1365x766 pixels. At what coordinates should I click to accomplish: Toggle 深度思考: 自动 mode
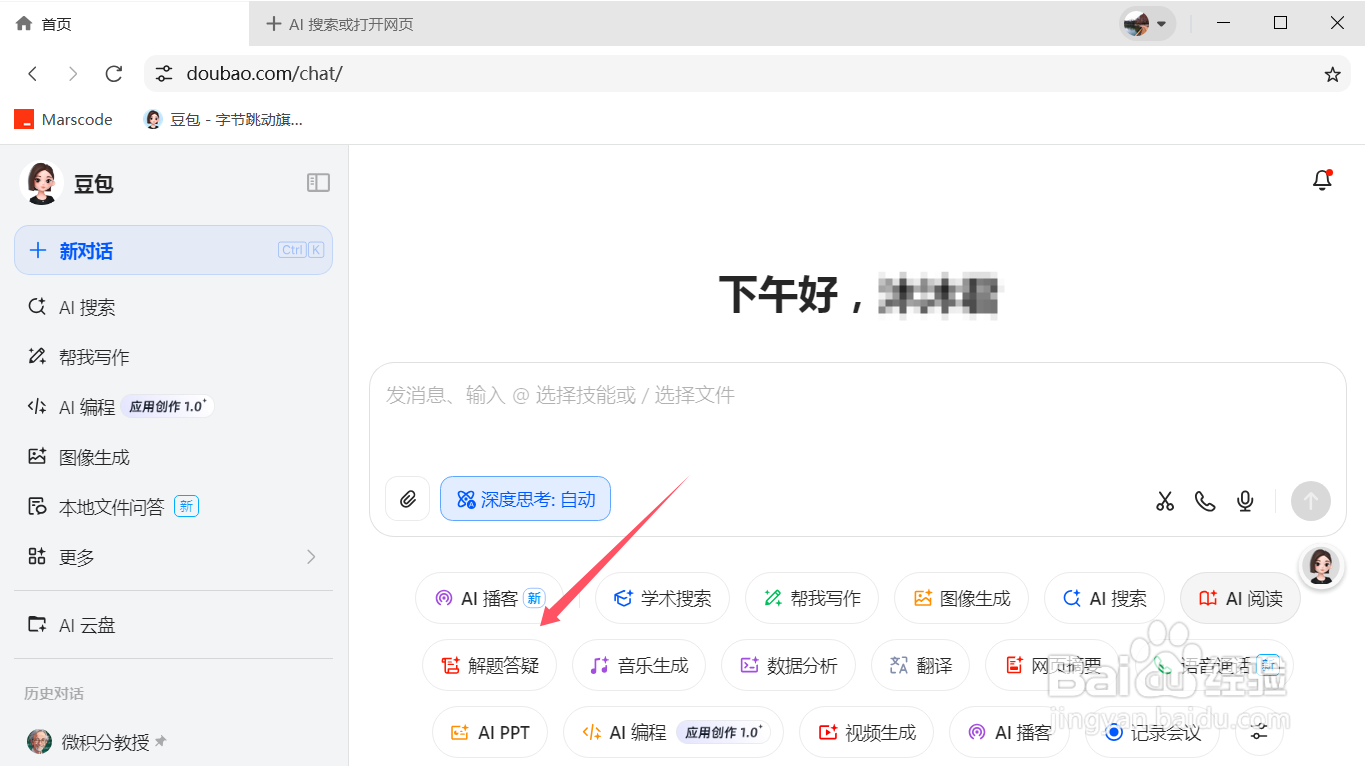tap(525, 499)
